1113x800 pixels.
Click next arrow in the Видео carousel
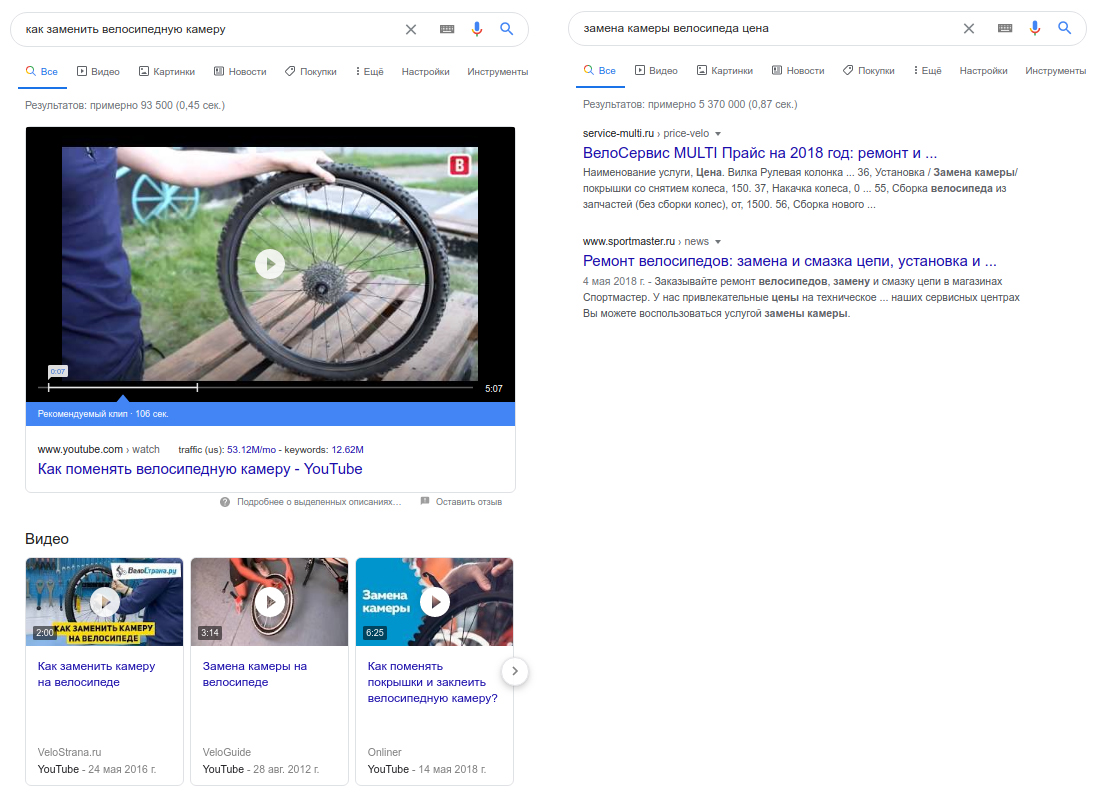[x=514, y=671]
